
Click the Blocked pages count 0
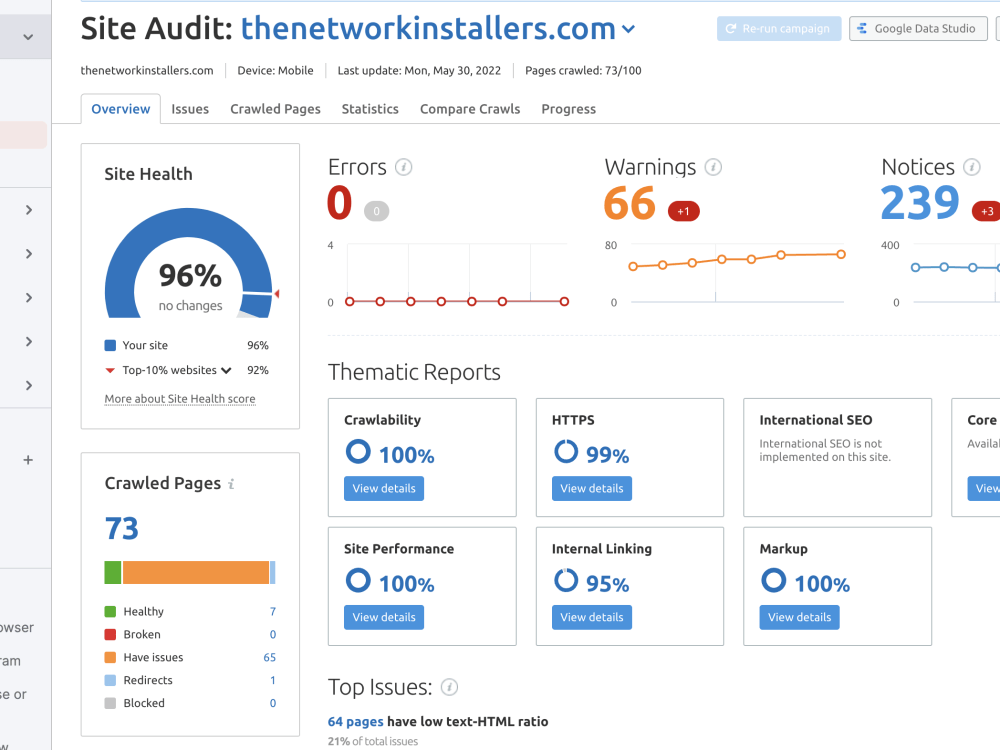(x=273, y=703)
